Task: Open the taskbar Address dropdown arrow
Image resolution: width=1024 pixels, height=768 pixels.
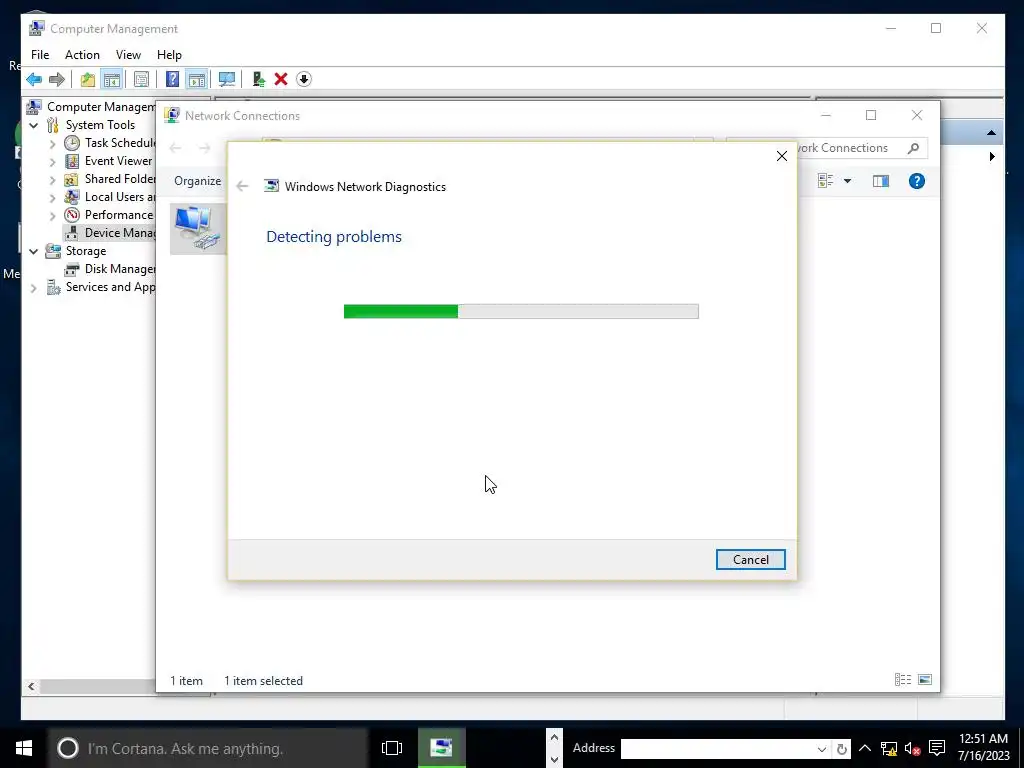Action: pyautogui.click(x=822, y=749)
